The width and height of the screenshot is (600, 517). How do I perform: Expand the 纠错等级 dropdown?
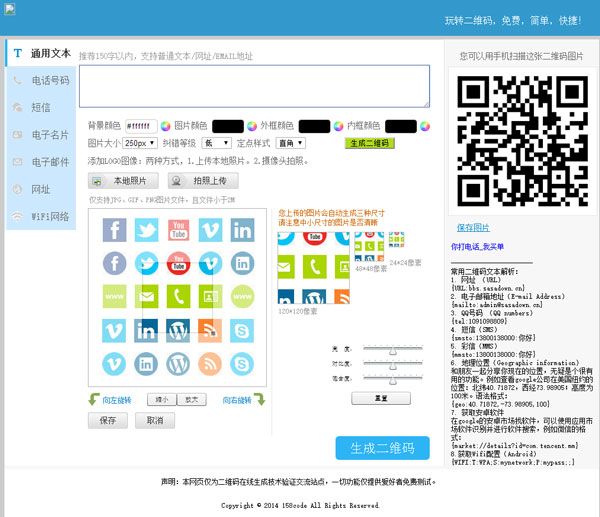click(x=217, y=143)
